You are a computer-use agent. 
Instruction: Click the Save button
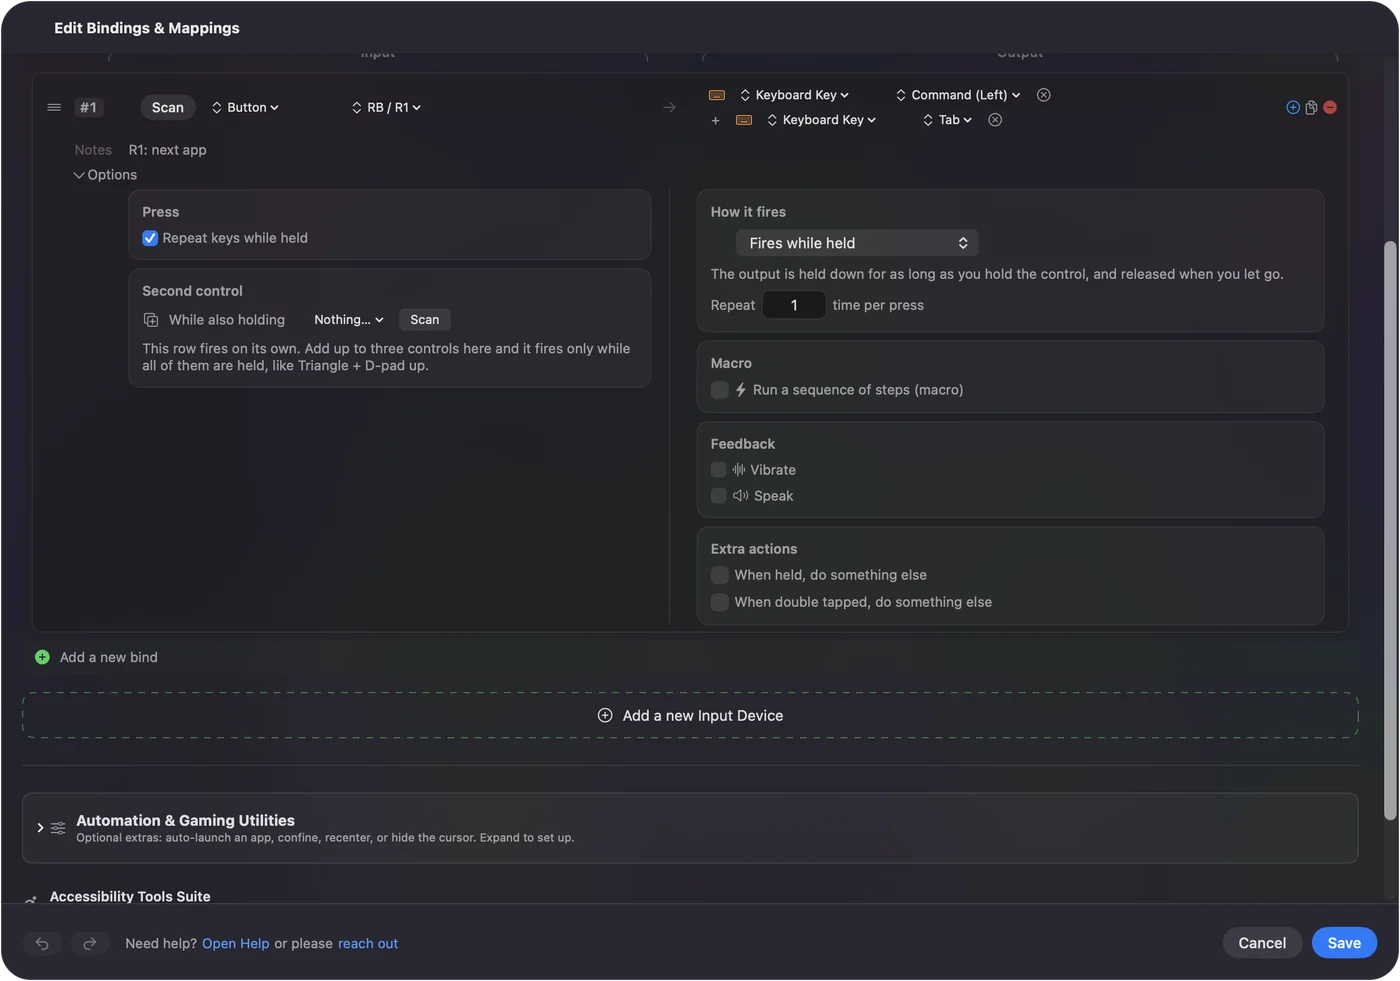point(1344,943)
